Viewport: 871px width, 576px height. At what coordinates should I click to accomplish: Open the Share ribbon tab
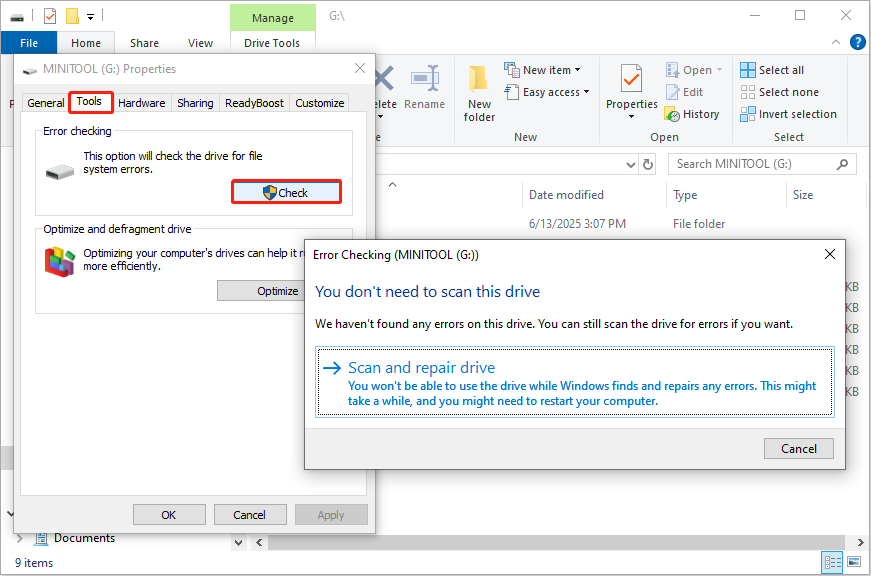pyautogui.click(x=144, y=43)
